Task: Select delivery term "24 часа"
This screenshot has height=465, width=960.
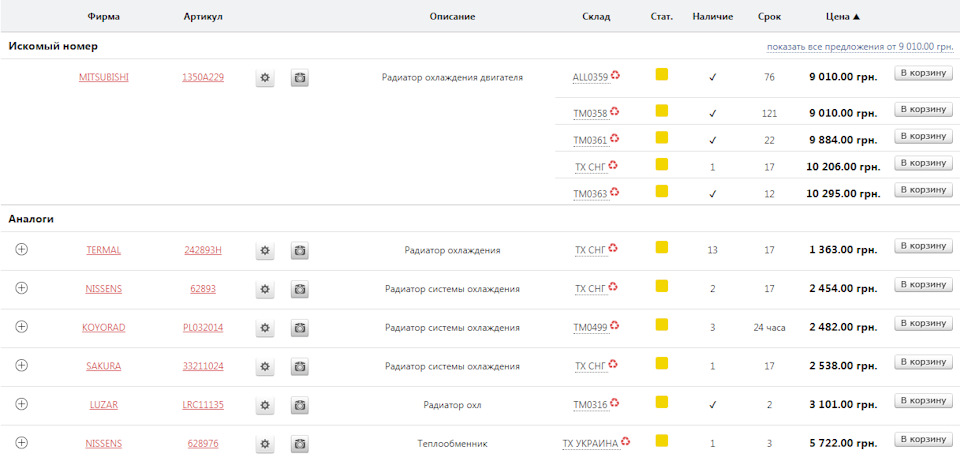Action: click(x=770, y=328)
